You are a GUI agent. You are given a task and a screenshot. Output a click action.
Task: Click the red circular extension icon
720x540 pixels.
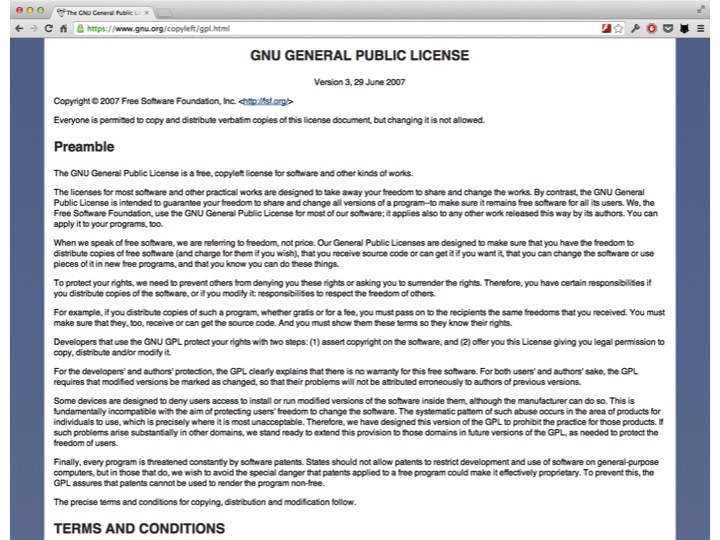[x=652, y=28]
